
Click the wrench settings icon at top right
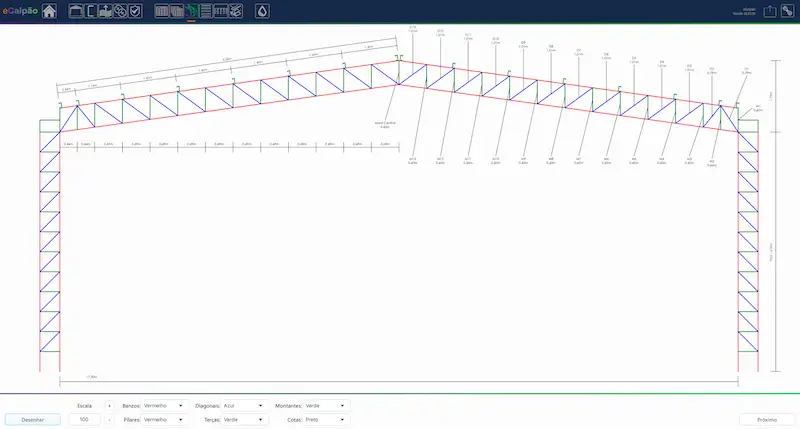[x=787, y=11]
